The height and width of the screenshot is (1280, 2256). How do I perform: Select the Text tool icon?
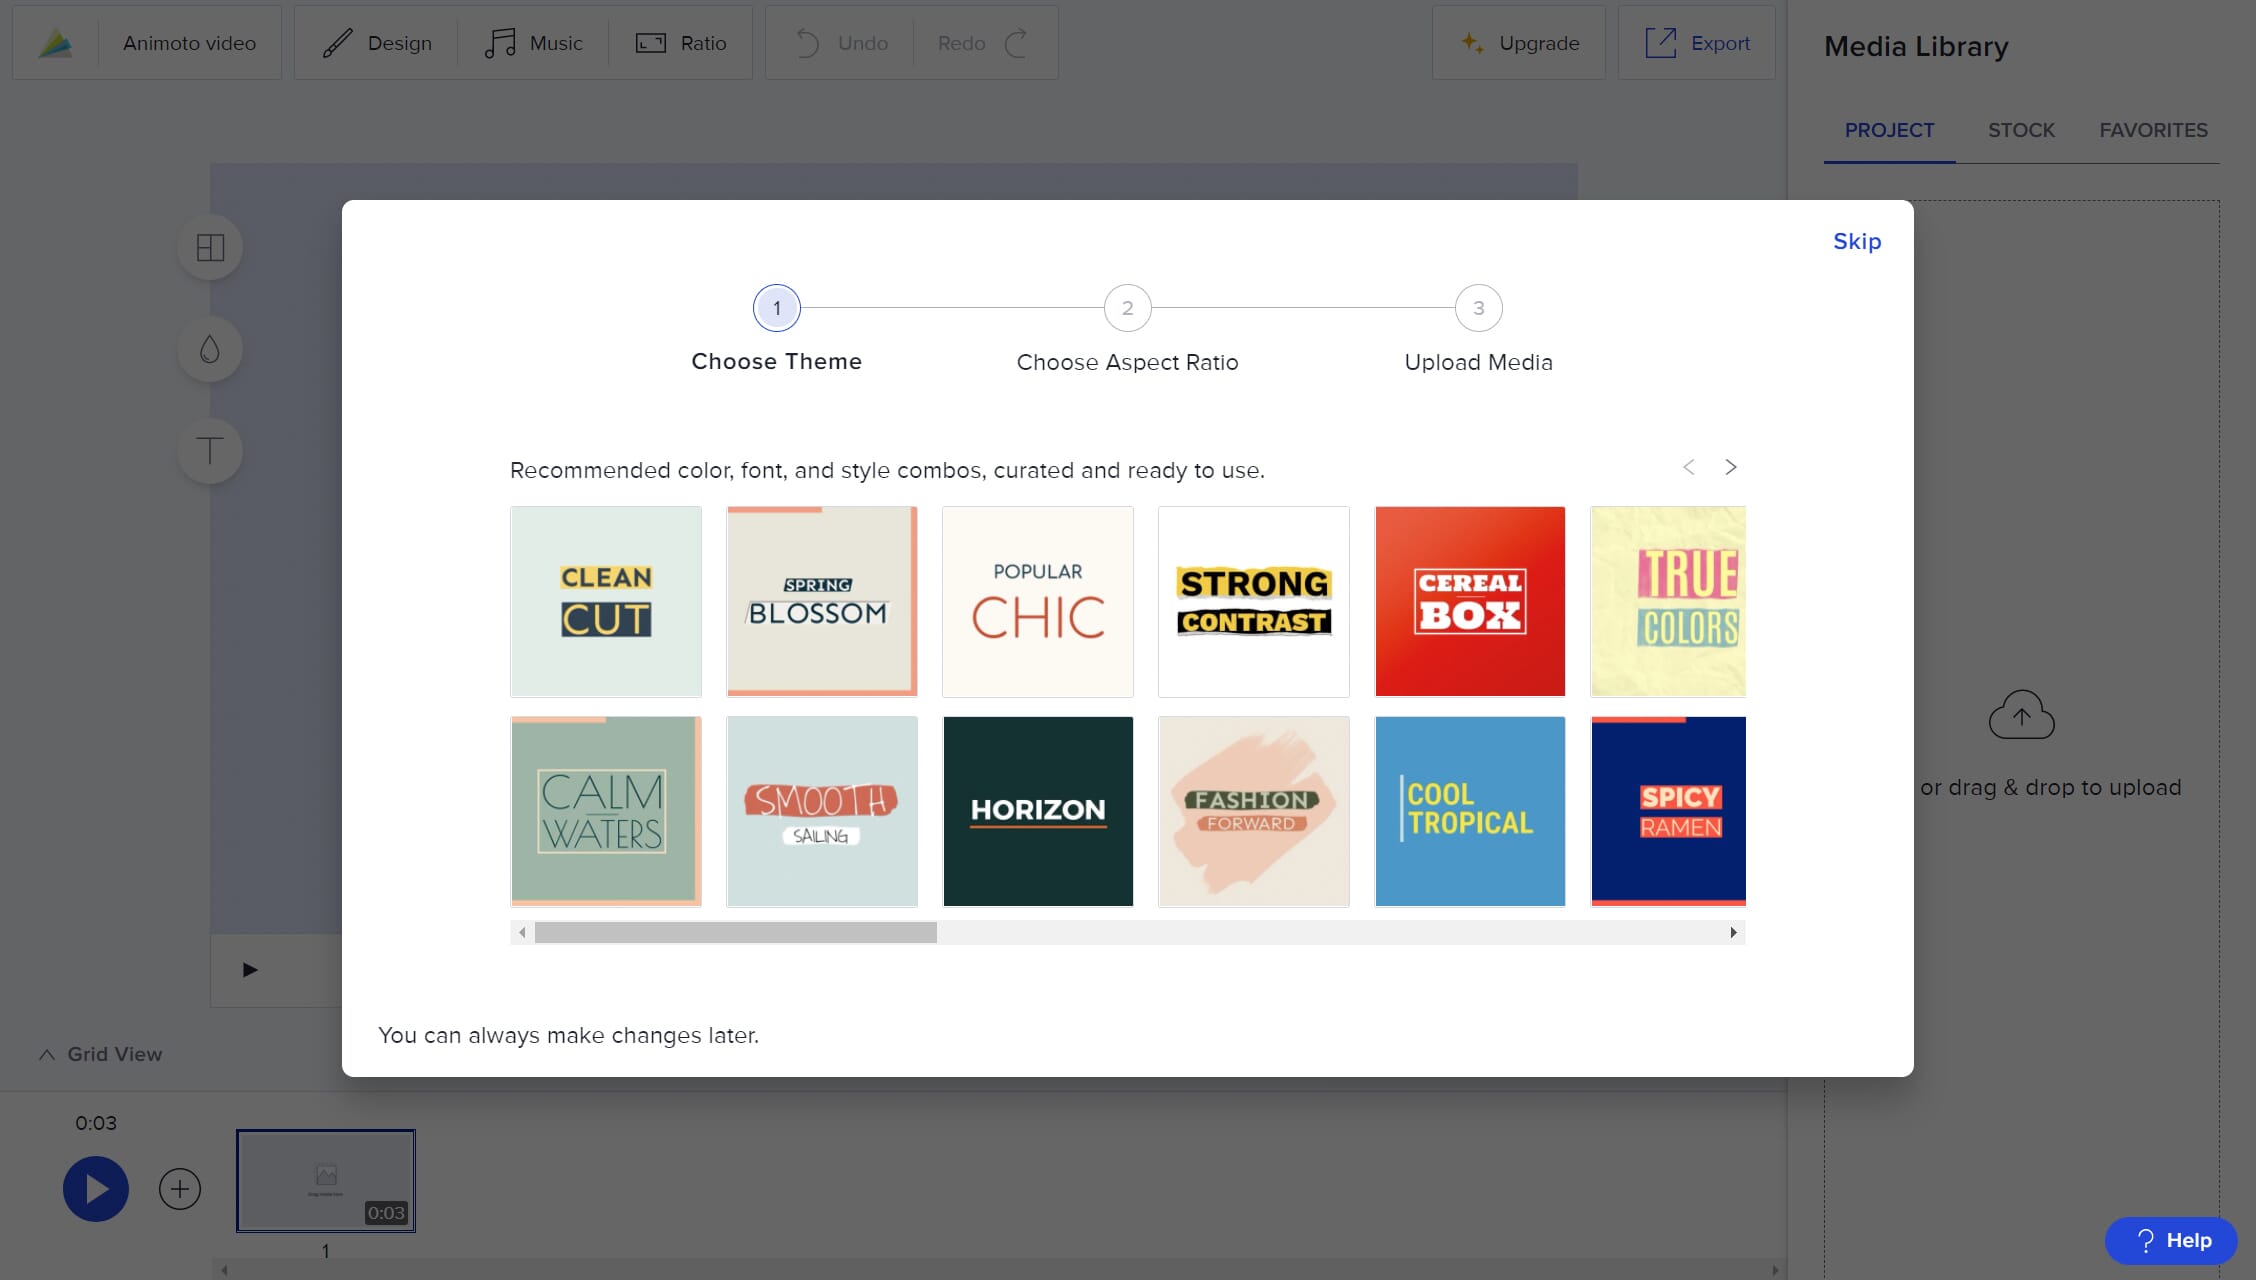click(x=210, y=450)
